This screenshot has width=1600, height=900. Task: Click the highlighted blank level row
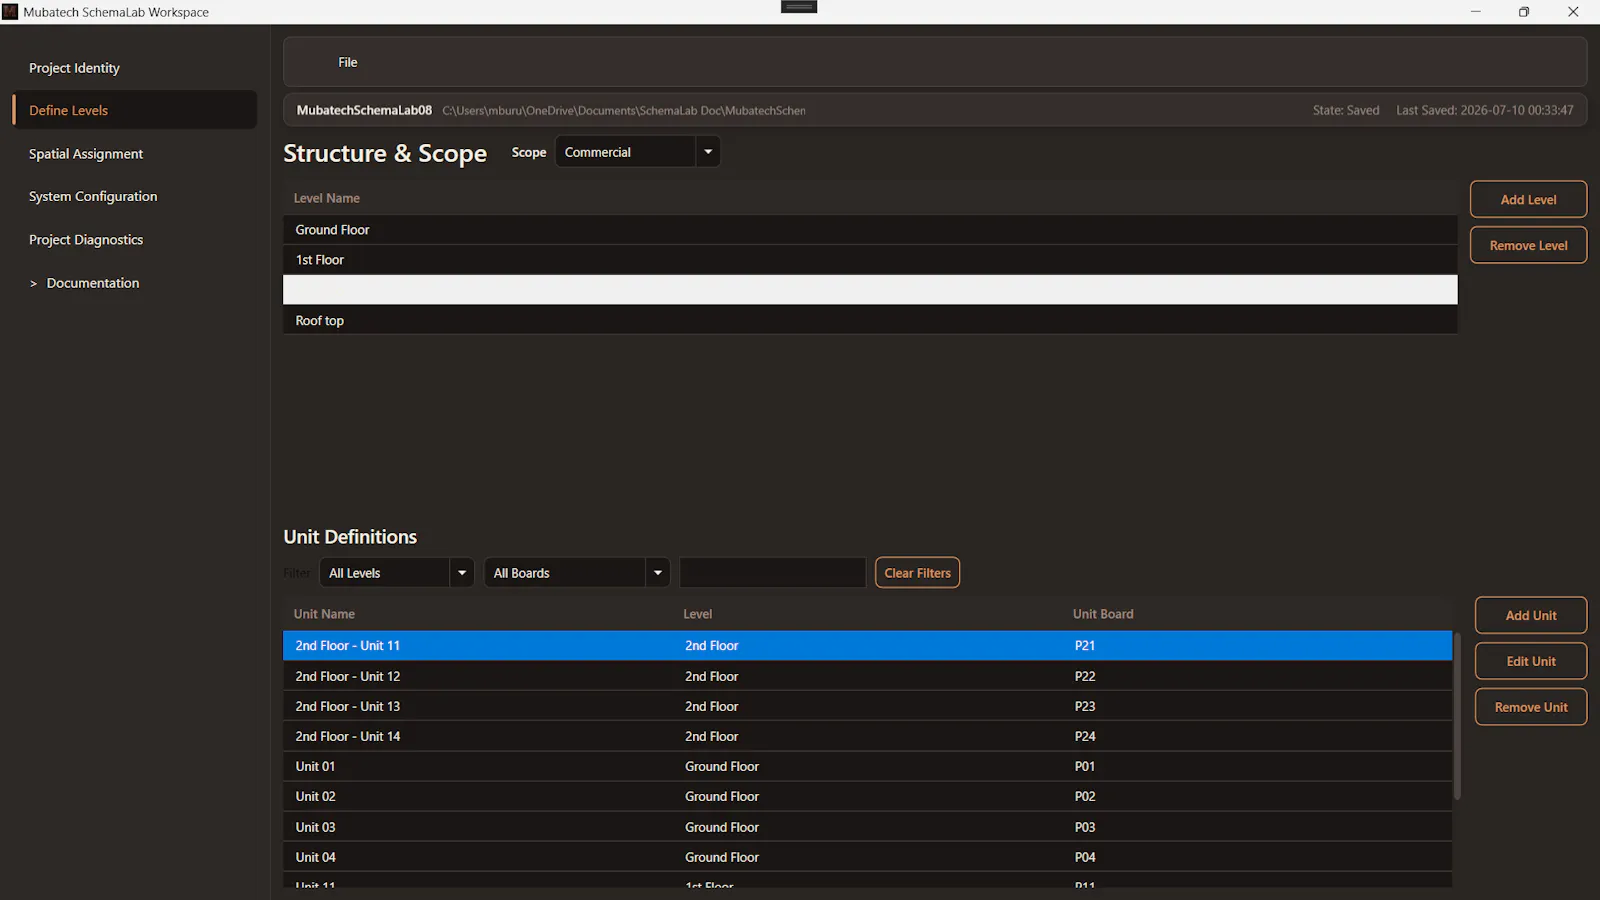(x=870, y=290)
